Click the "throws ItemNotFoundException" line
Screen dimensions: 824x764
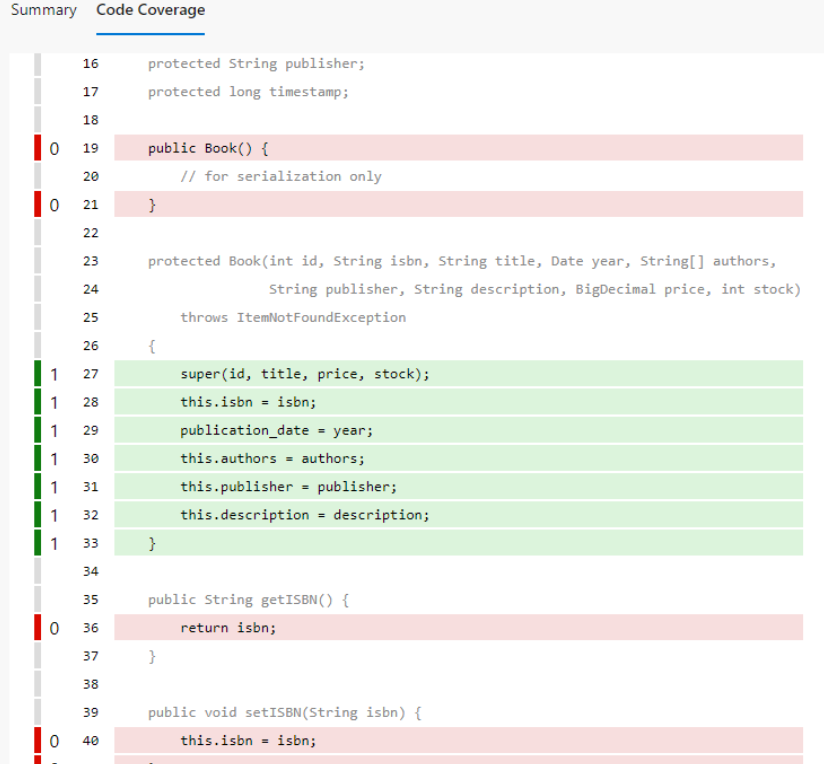pos(293,317)
